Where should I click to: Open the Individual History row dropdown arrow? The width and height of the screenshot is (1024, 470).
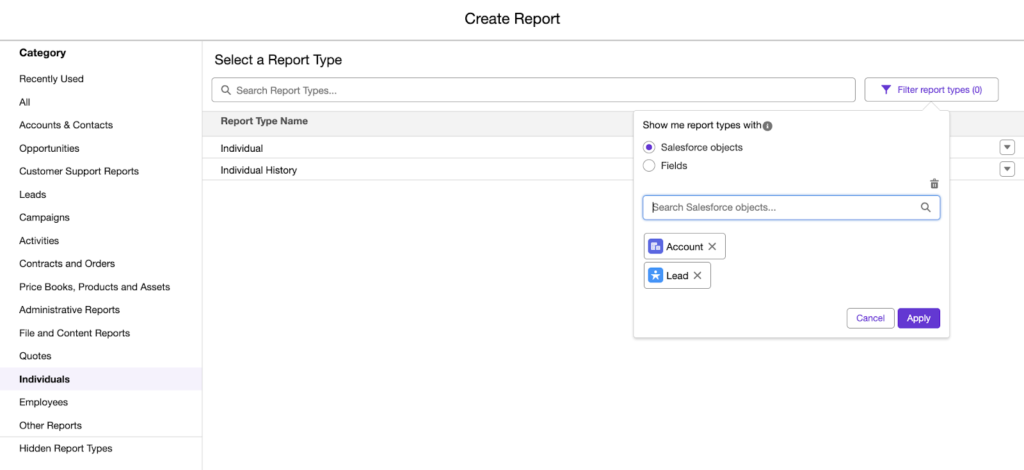pyautogui.click(x=1007, y=169)
